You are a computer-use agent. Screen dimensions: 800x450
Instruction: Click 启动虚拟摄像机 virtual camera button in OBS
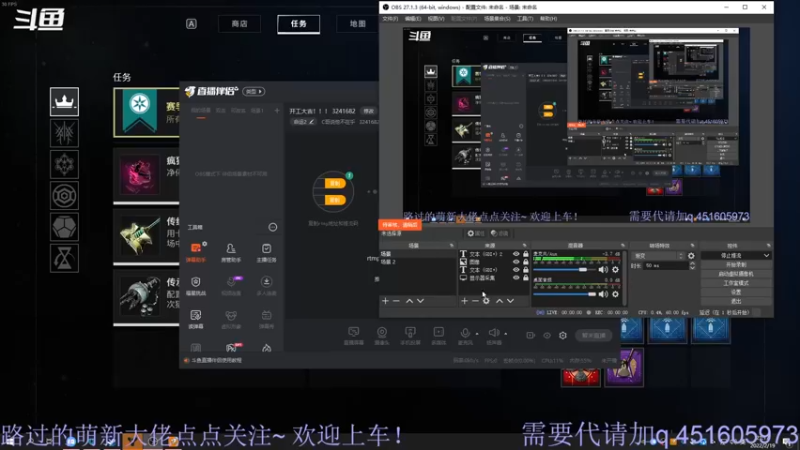click(736, 274)
